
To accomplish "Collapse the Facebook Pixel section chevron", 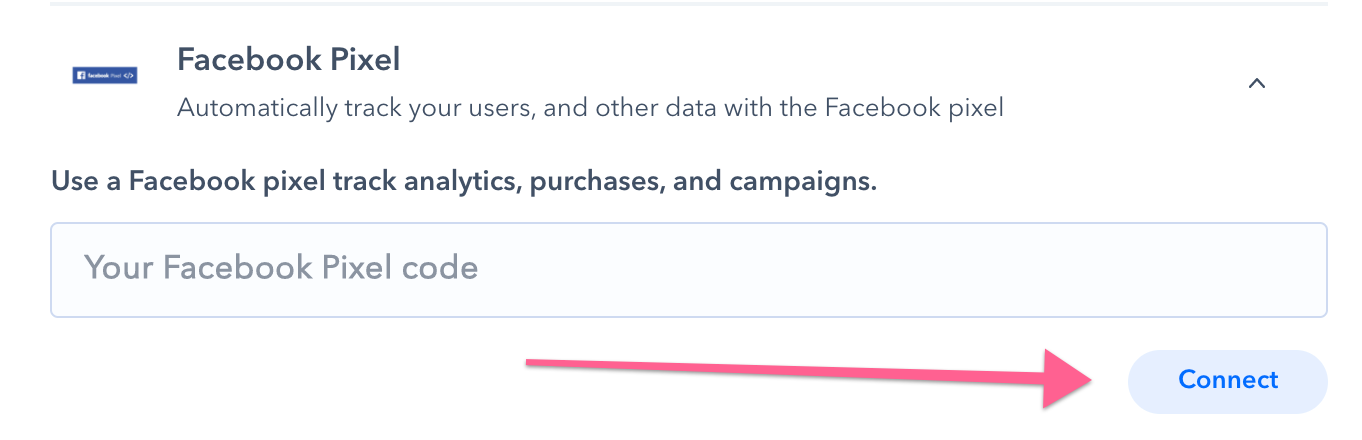I will click(1257, 84).
